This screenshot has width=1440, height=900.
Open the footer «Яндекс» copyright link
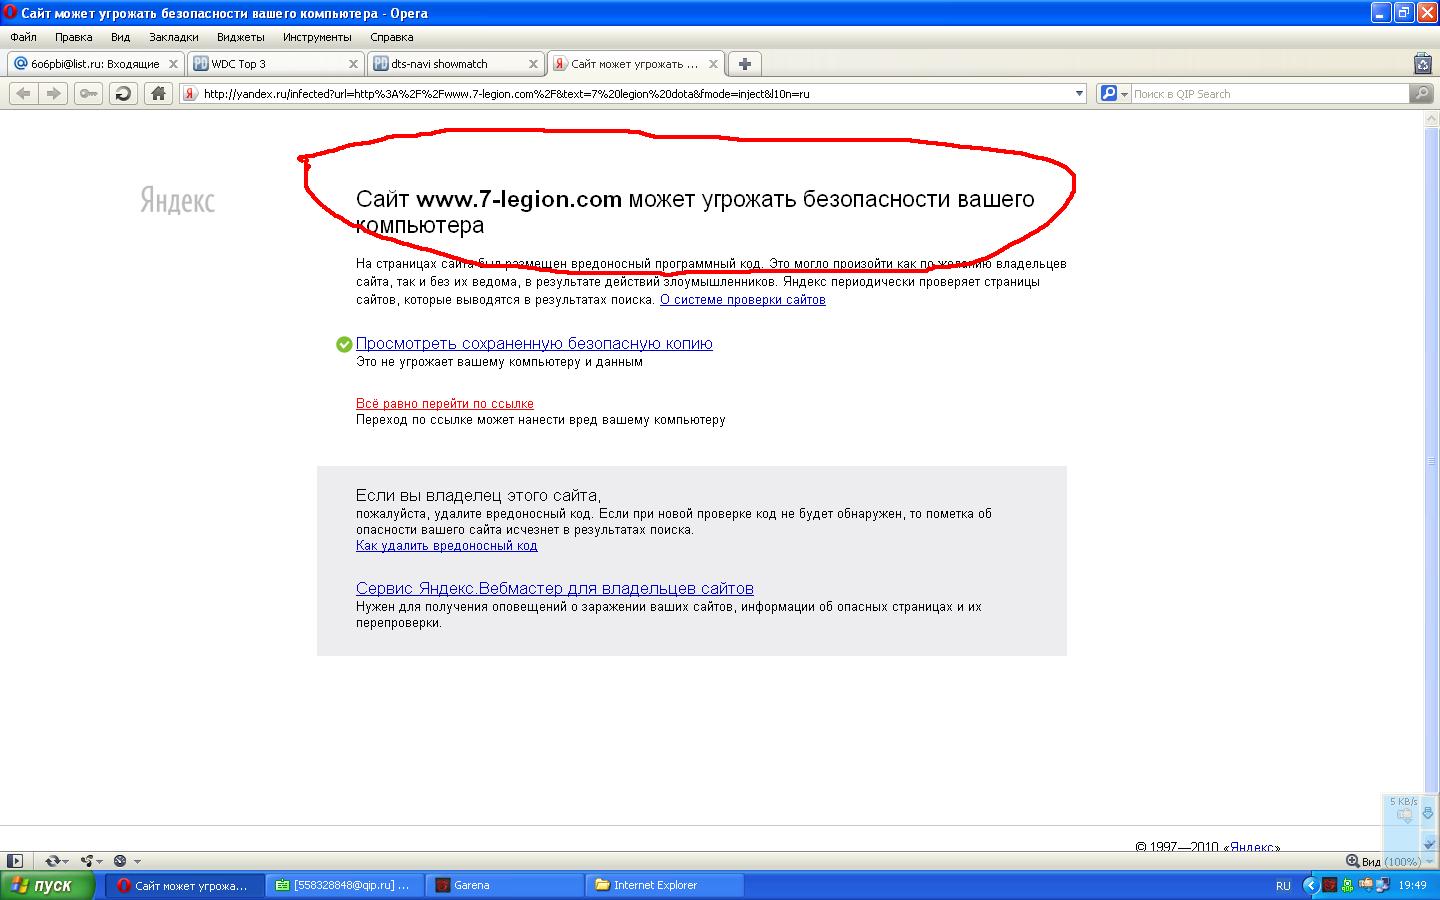1254,847
